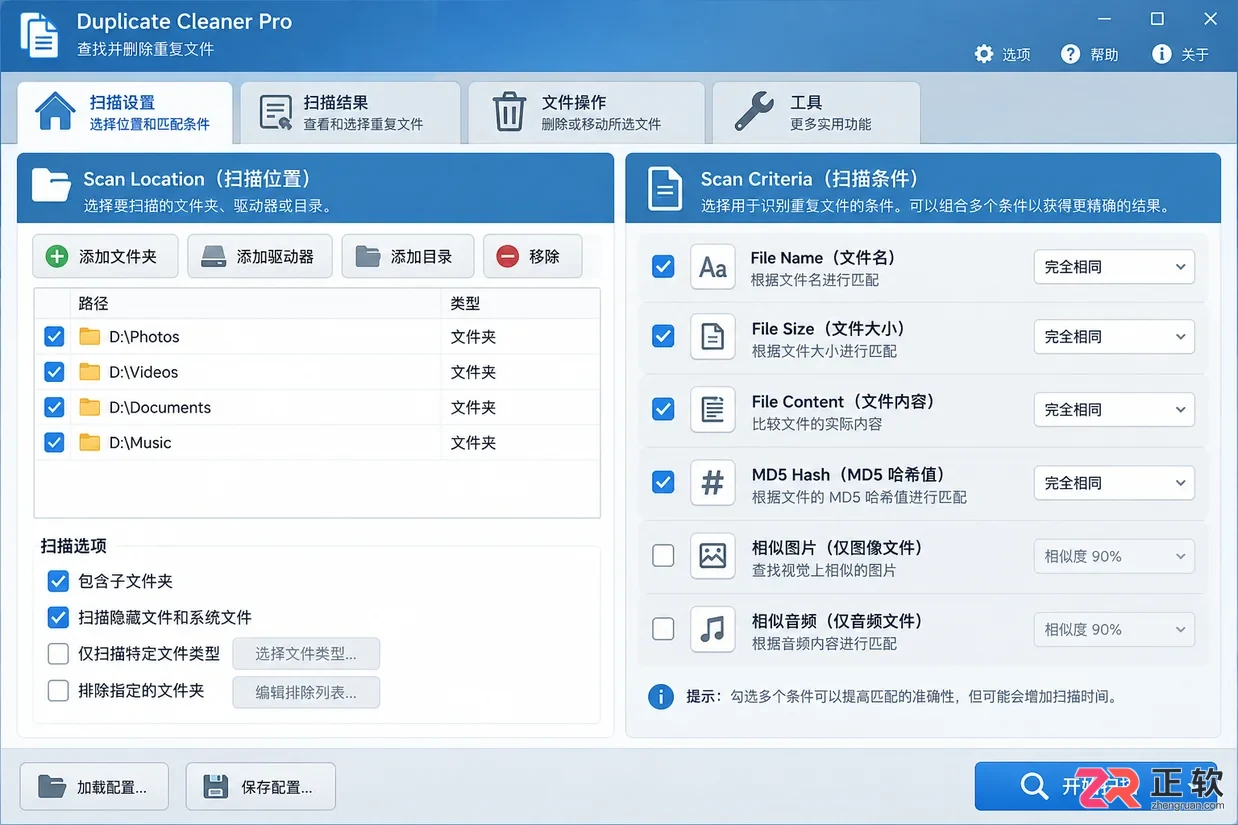The width and height of the screenshot is (1238, 825).
Task: Click the green plus icon on 添加文件夹
Action: point(58,257)
